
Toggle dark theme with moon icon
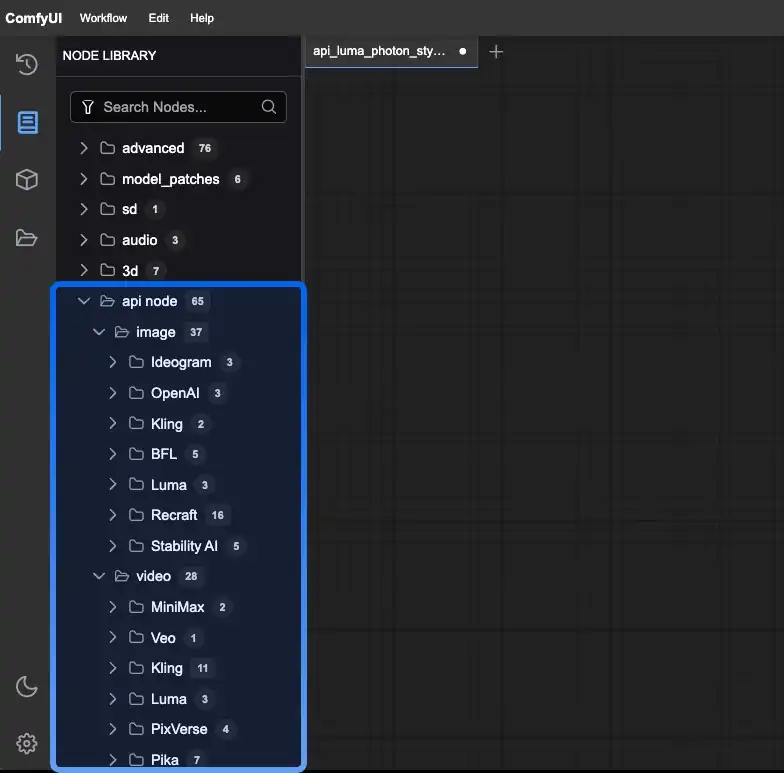click(x=27, y=686)
